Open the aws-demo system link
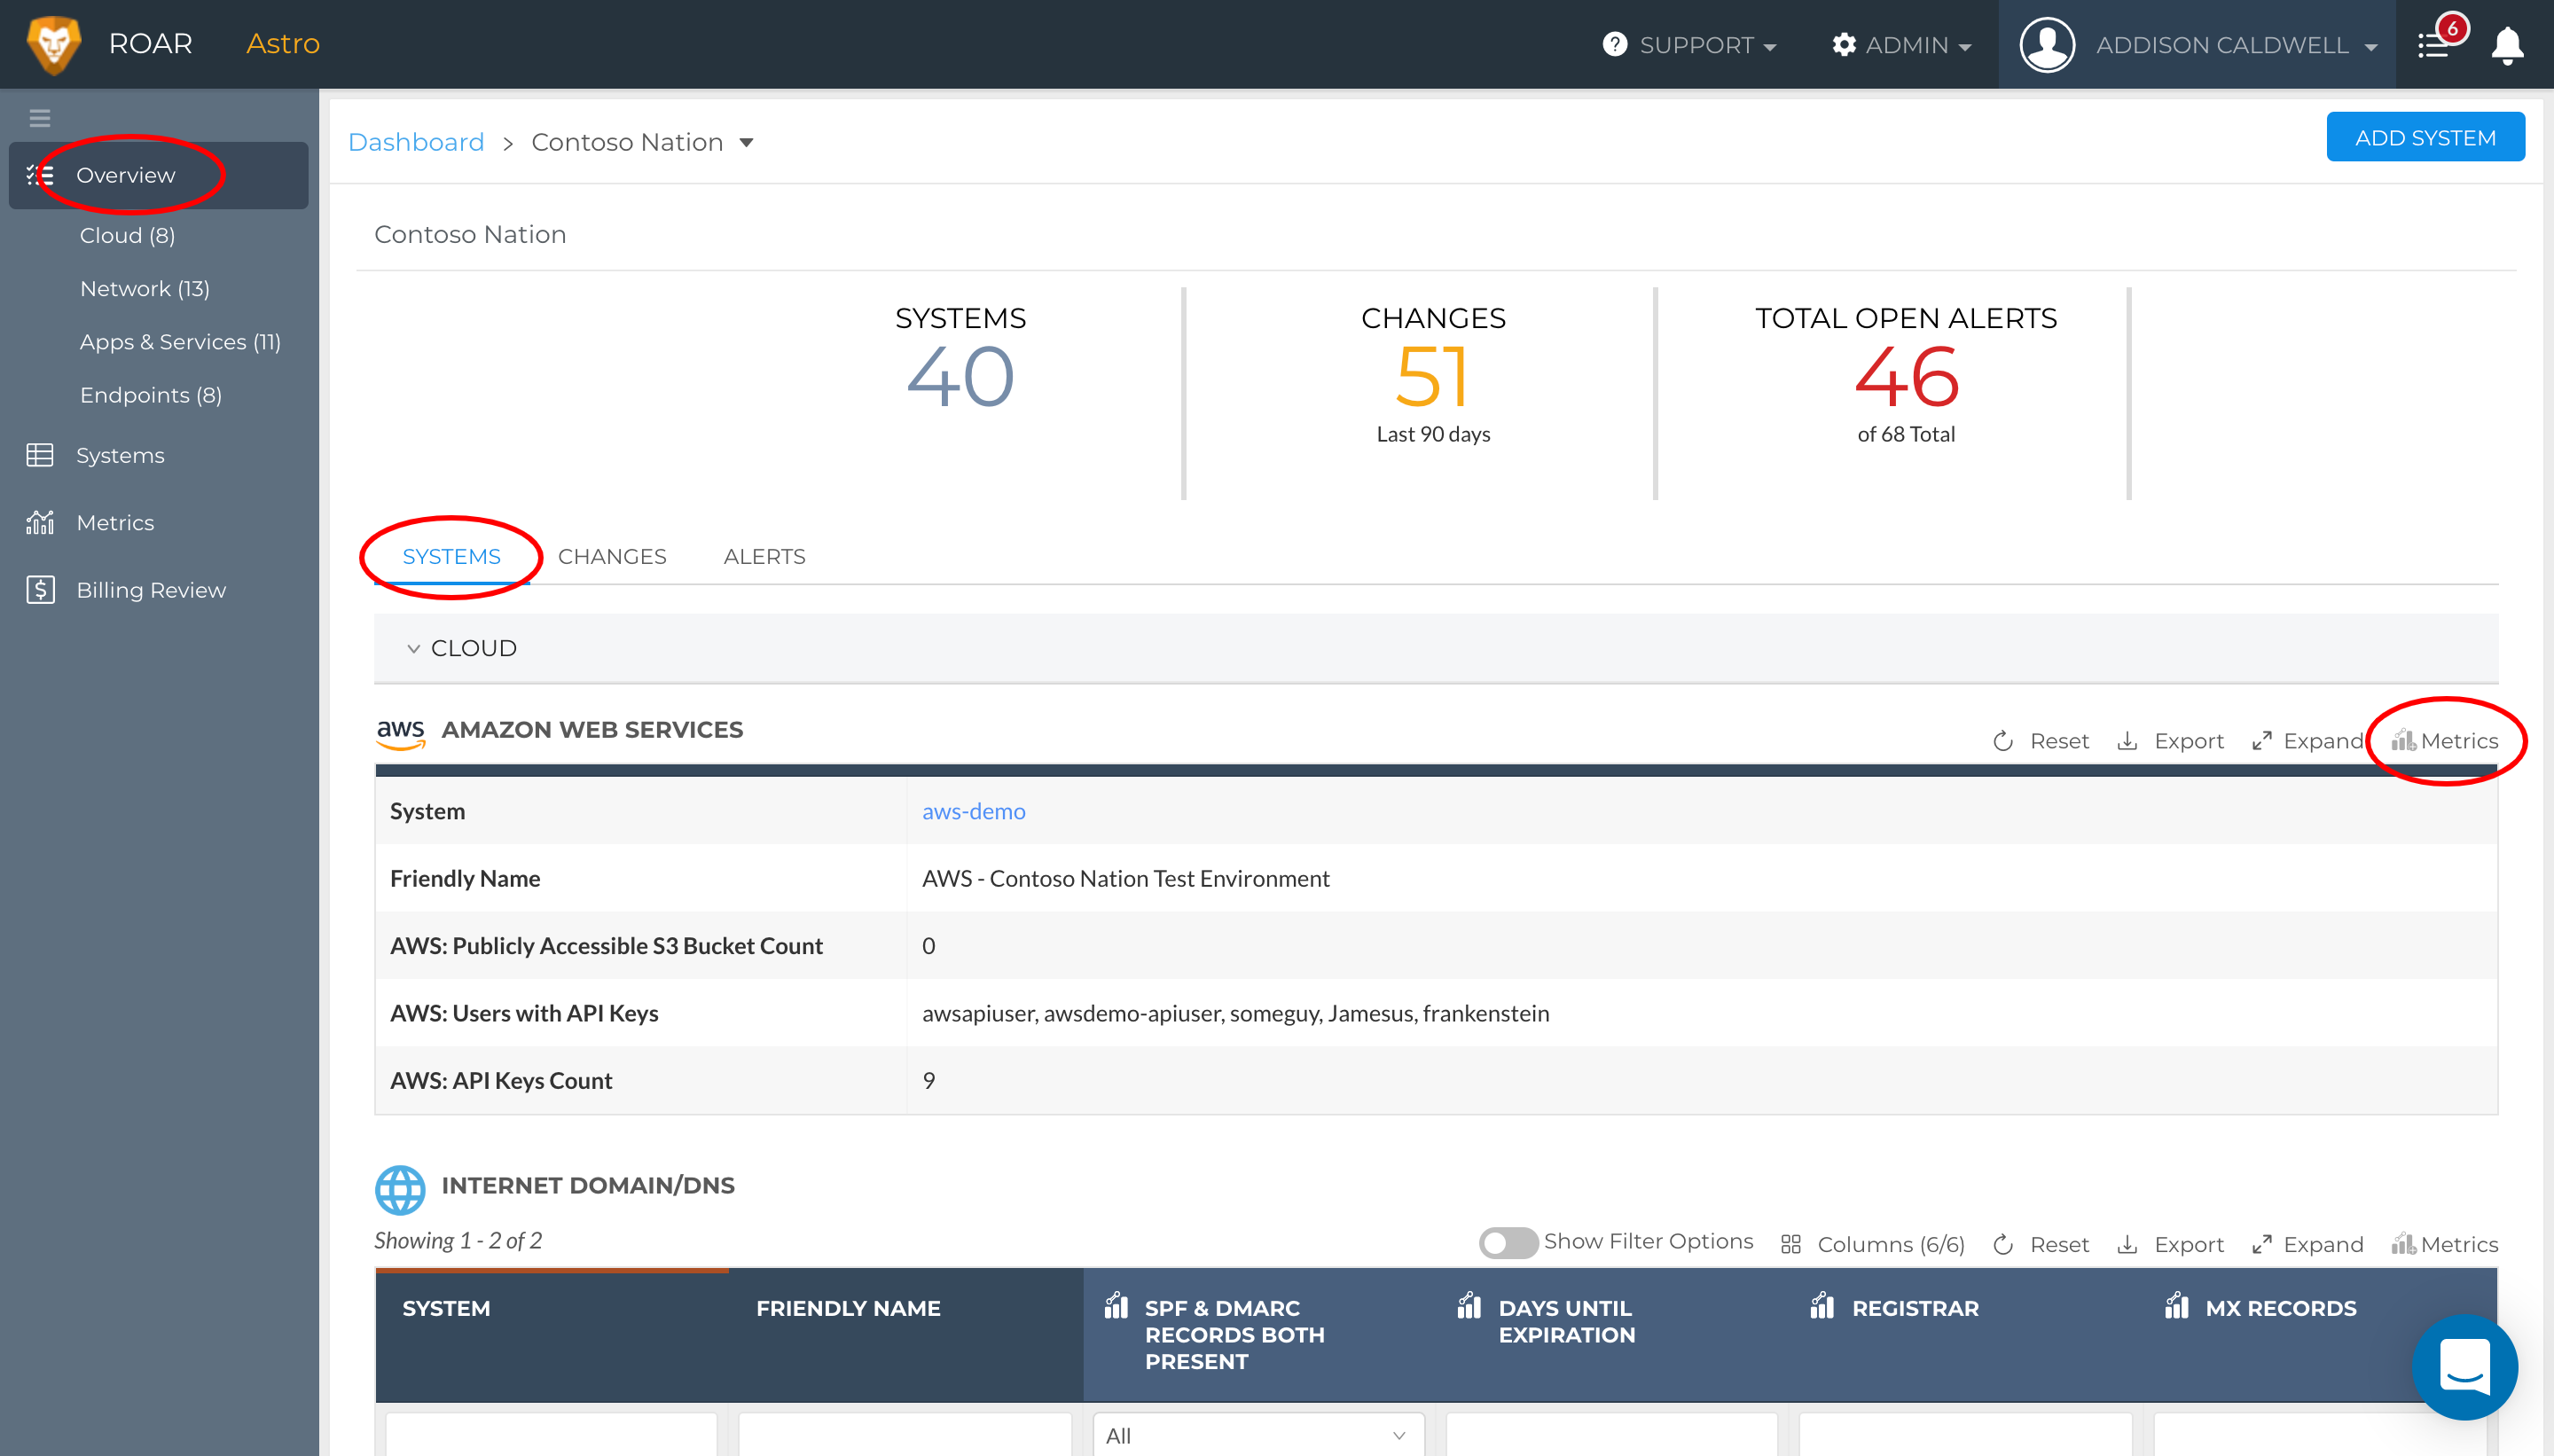 click(x=973, y=811)
